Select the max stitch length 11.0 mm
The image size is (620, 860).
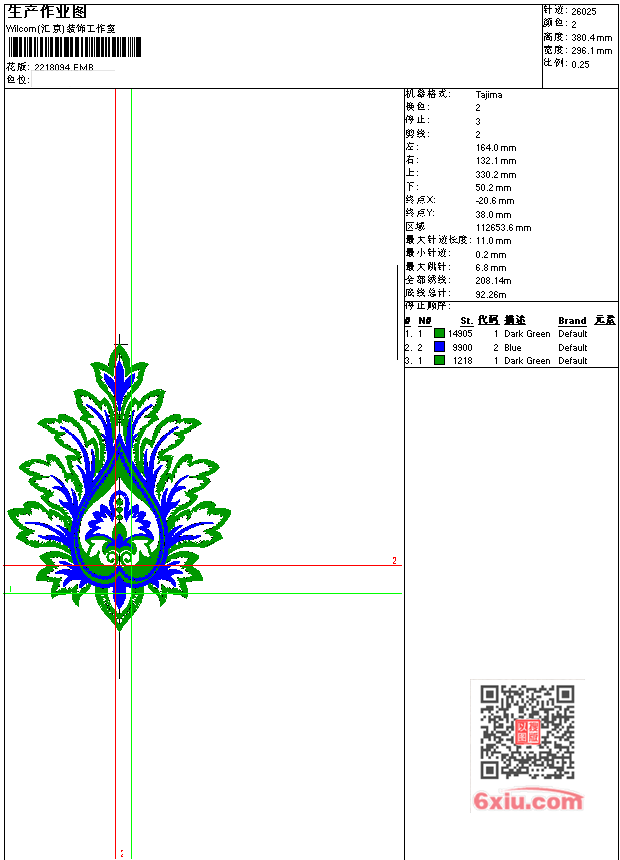[493, 241]
